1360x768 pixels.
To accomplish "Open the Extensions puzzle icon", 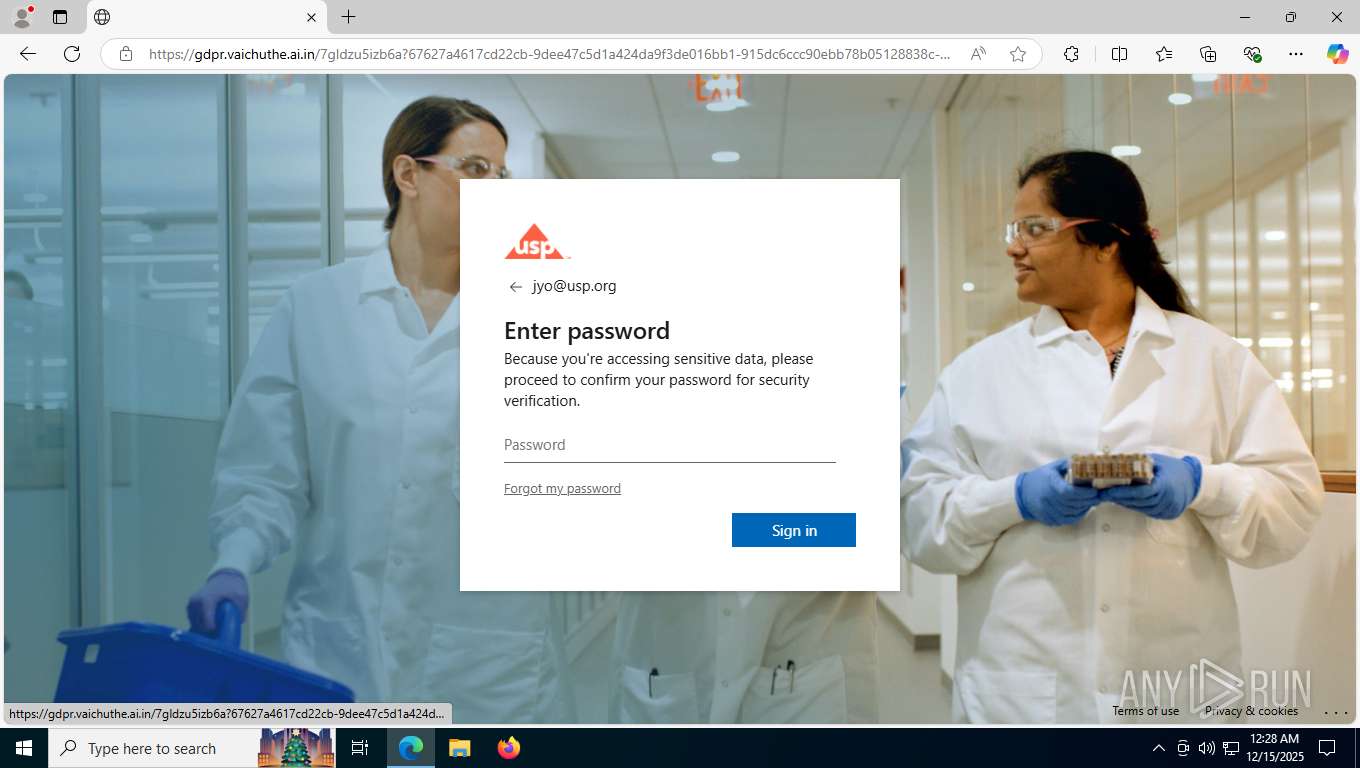I will tap(1071, 54).
